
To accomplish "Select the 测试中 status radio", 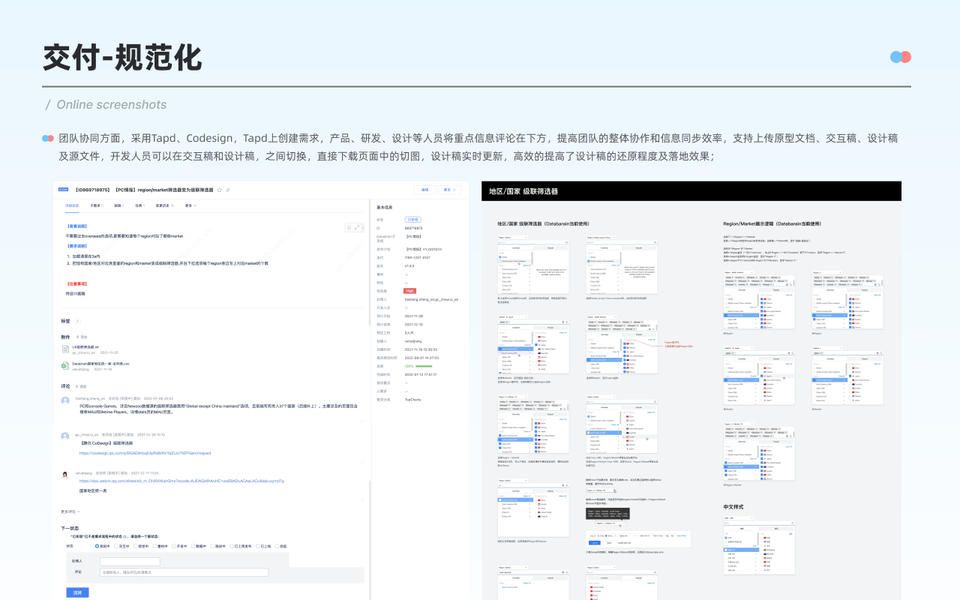I will [x=213, y=546].
